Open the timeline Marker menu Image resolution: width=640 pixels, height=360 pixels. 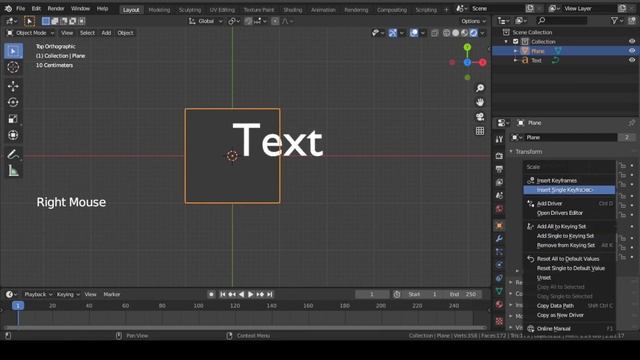click(111, 294)
